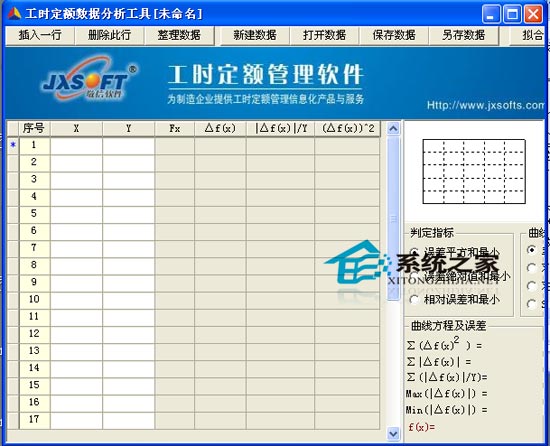Click the X cell of row 15
550x446 pixels.
76,385
